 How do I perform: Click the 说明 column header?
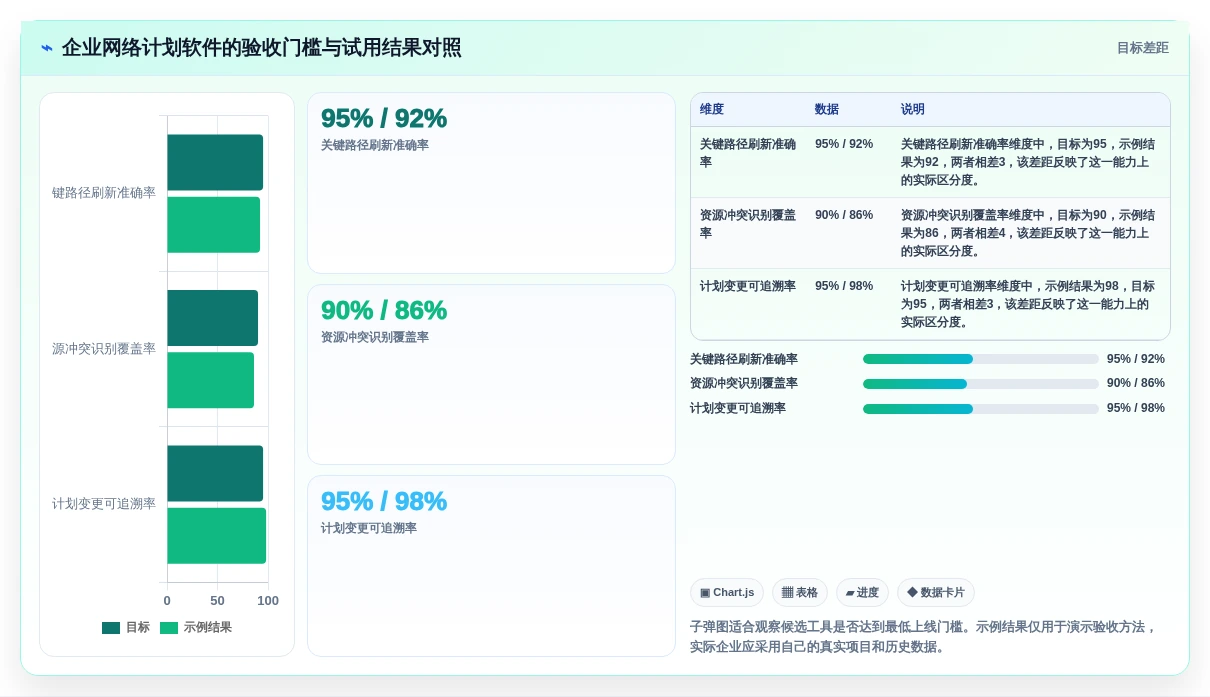(x=1031, y=110)
